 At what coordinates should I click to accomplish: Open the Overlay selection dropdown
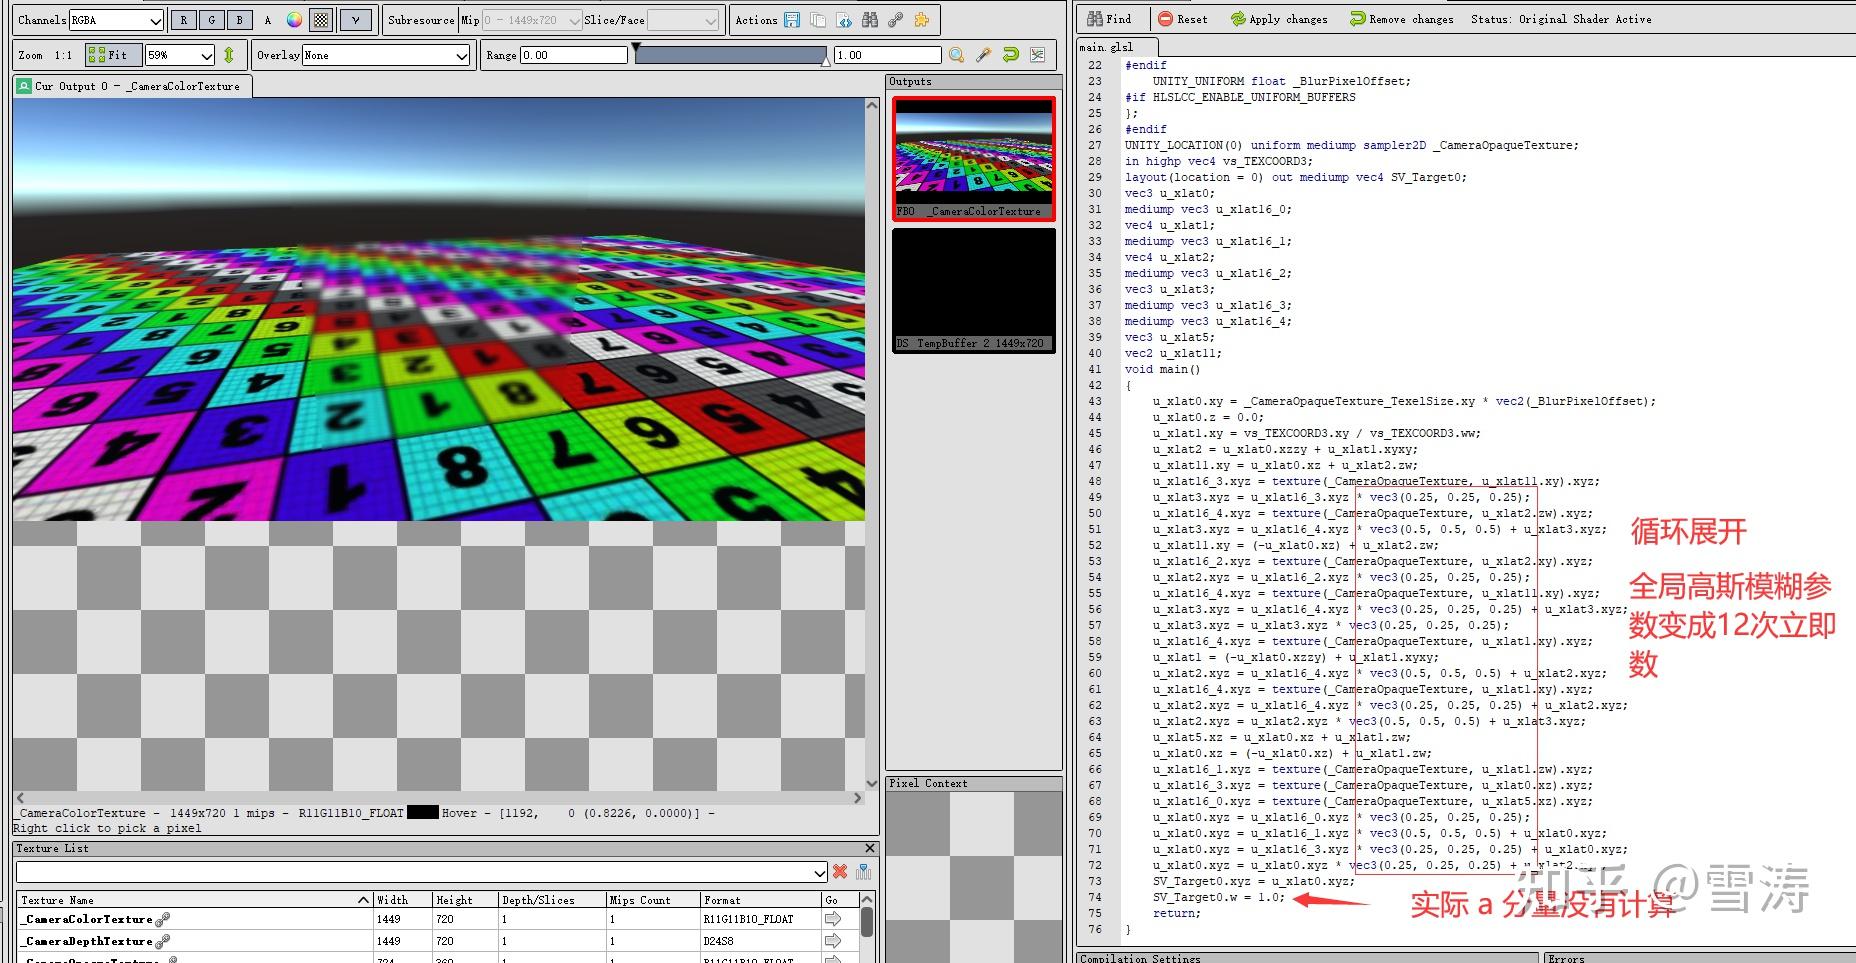tap(385, 55)
